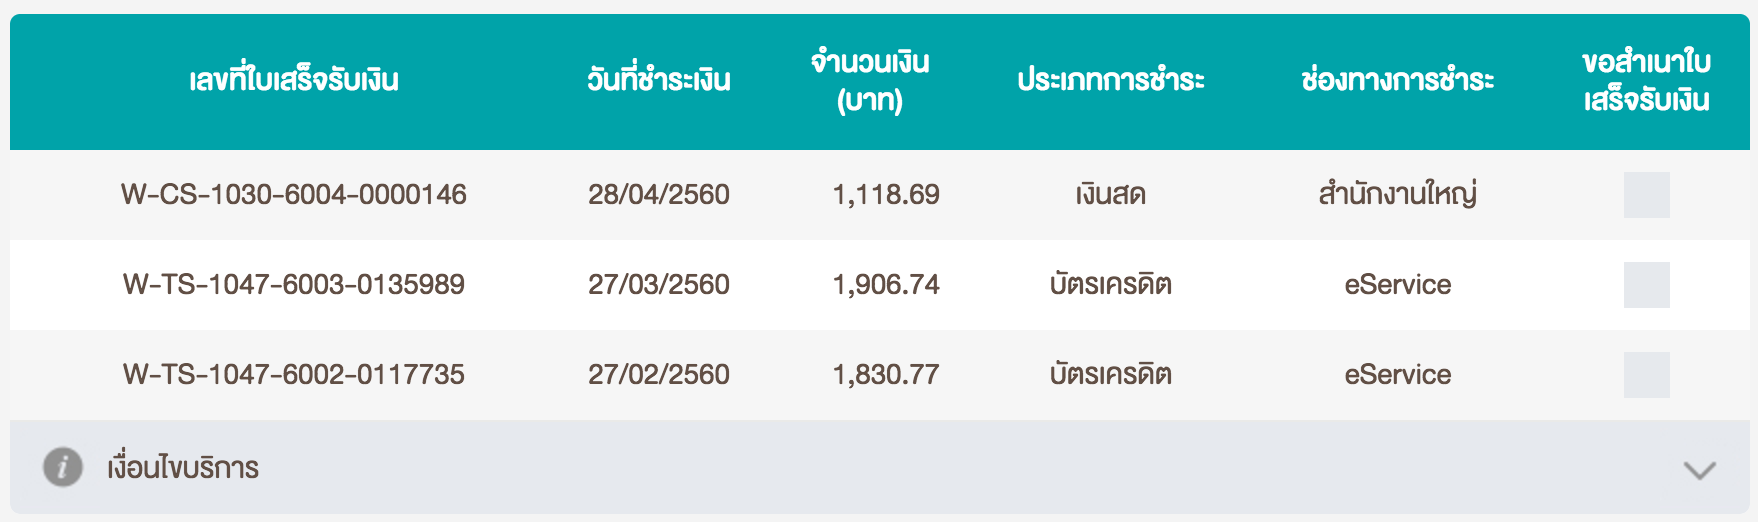Screen dimensions: 1758x522
Task: Click the payment date 28/04/2560
Action: 659,194
